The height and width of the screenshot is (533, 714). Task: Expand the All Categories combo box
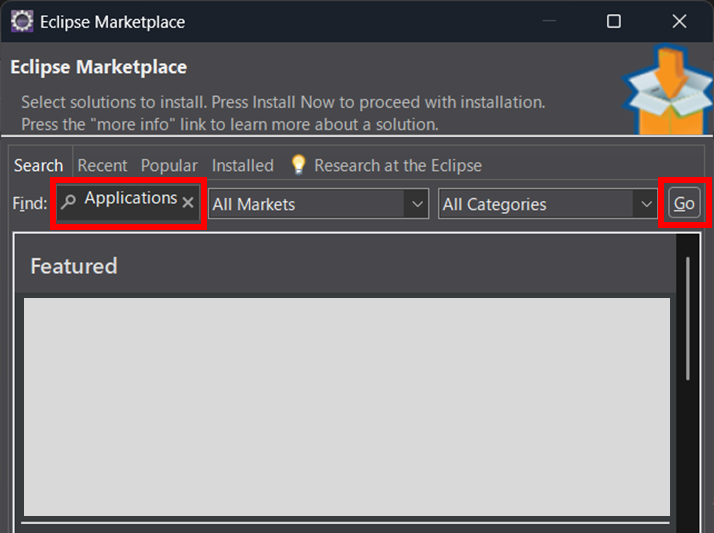point(536,204)
